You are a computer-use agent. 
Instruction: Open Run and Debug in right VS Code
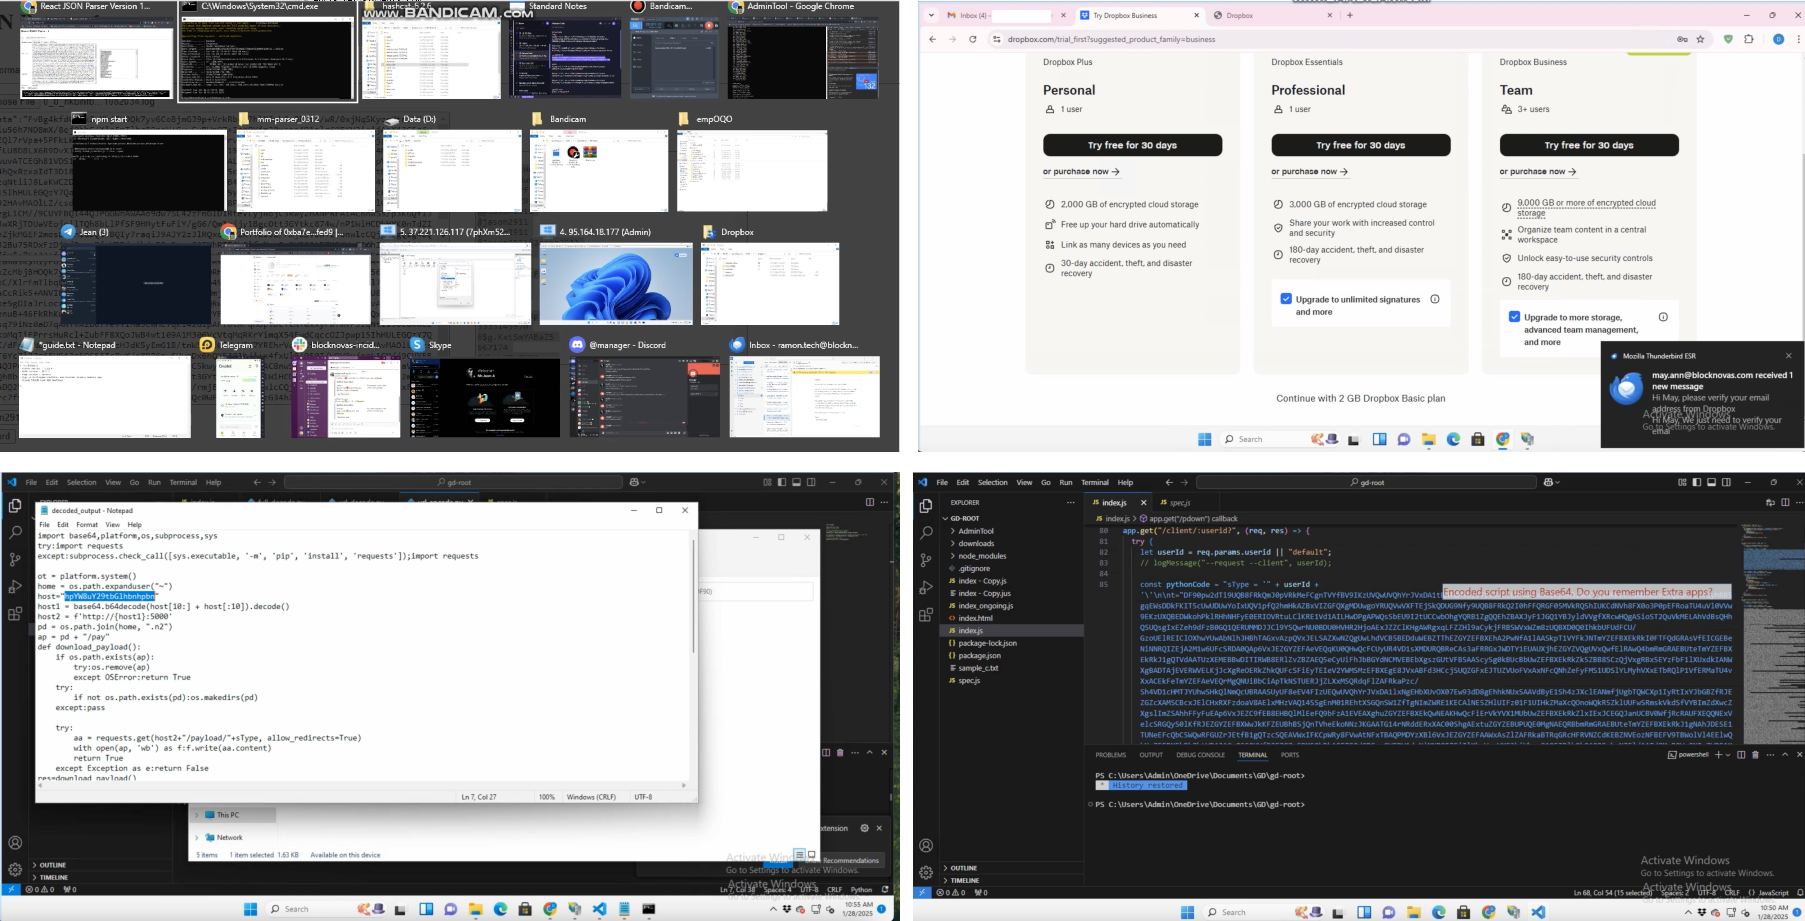[926, 587]
